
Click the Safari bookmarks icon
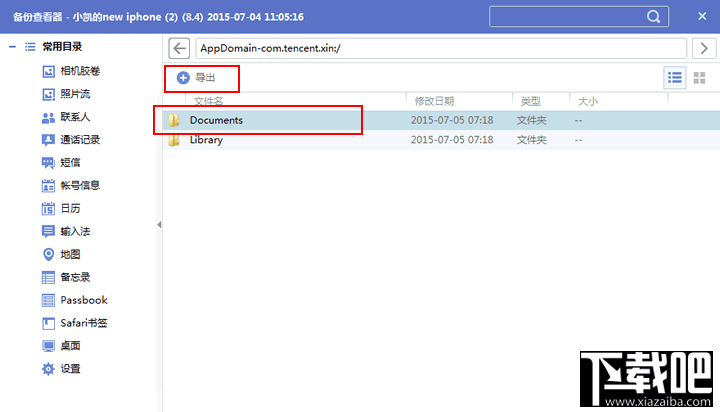(48, 323)
